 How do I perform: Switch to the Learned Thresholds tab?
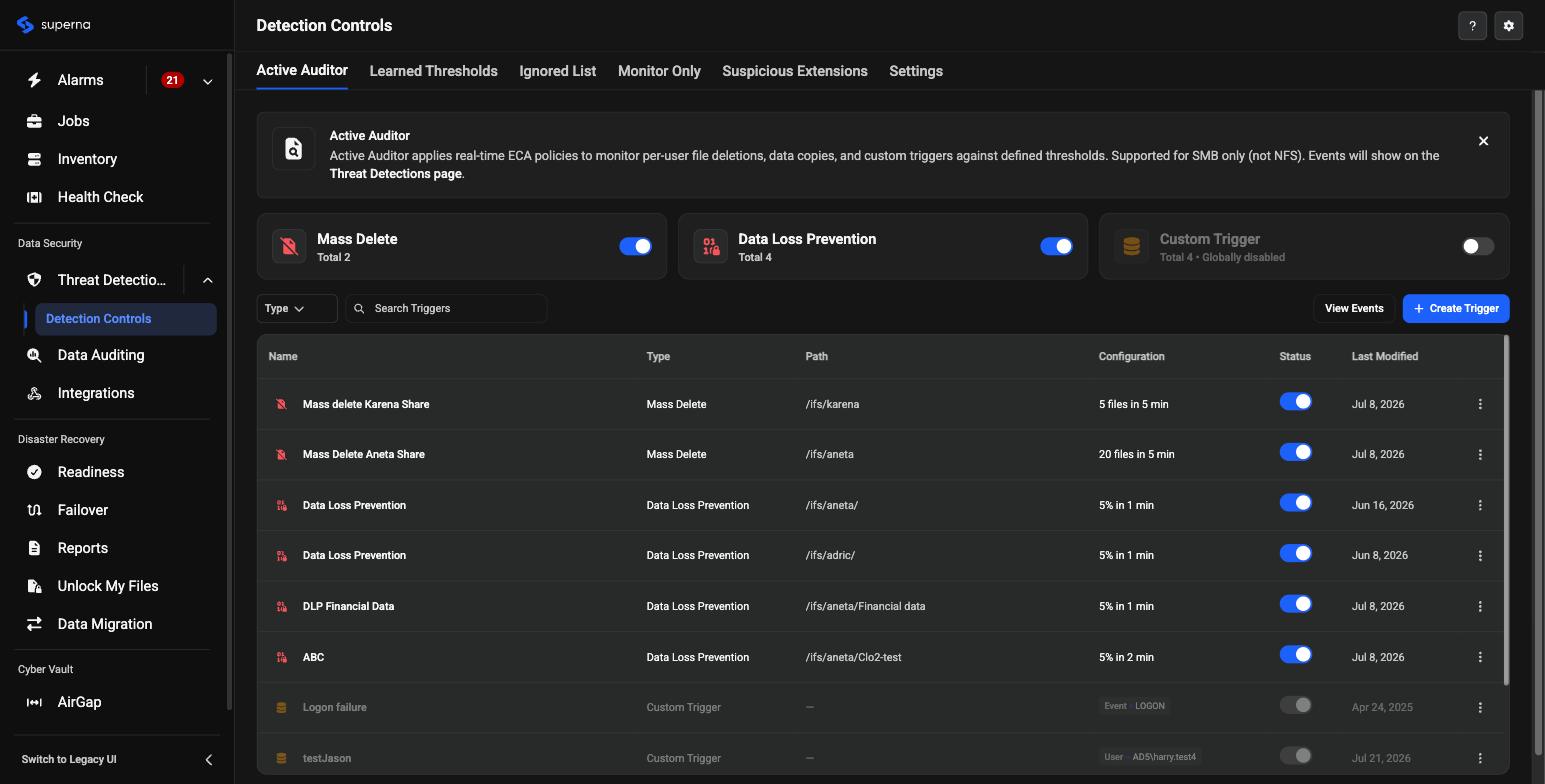tap(433, 71)
